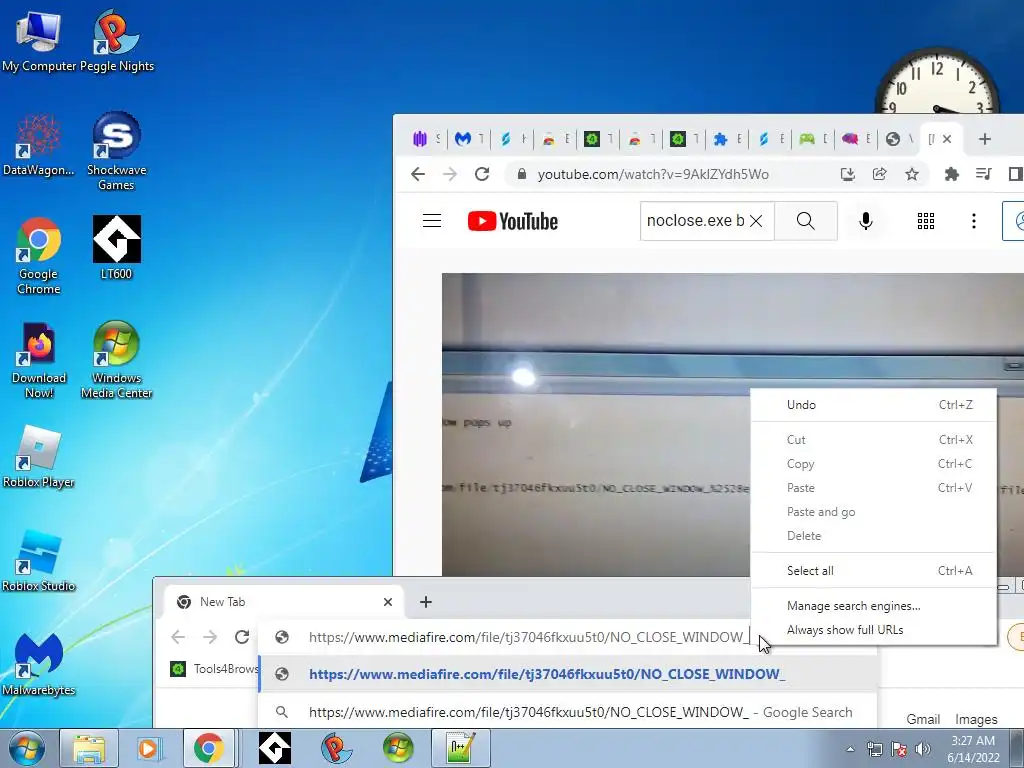Open Manage search engines option
Image resolution: width=1024 pixels, height=768 pixels.
pyautogui.click(x=874, y=606)
